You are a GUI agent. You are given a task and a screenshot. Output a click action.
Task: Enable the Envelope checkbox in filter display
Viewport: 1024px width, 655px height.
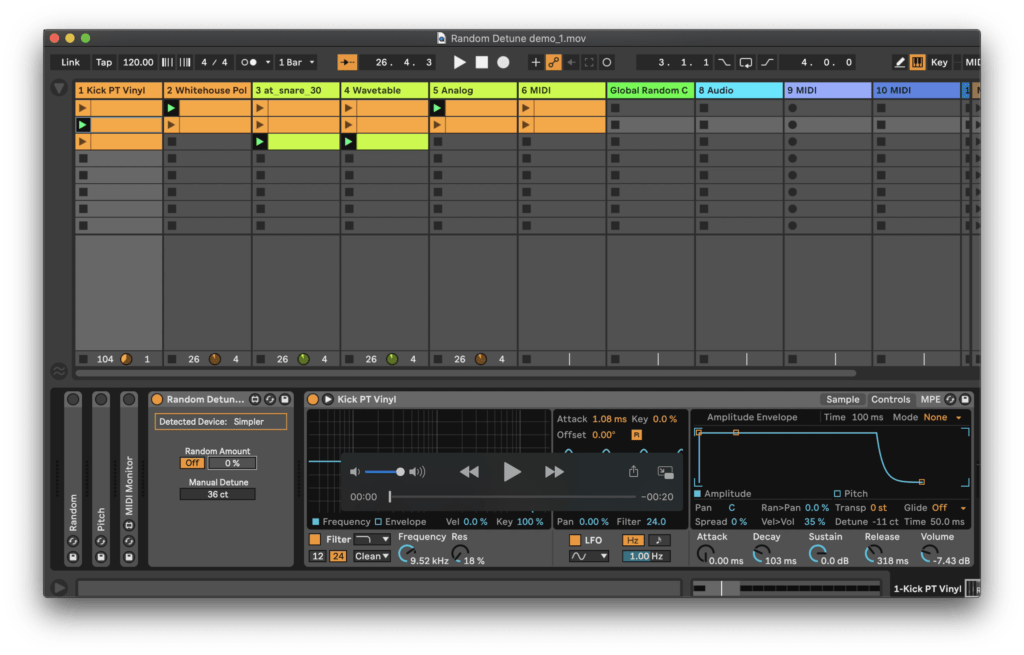pos(378,522)
